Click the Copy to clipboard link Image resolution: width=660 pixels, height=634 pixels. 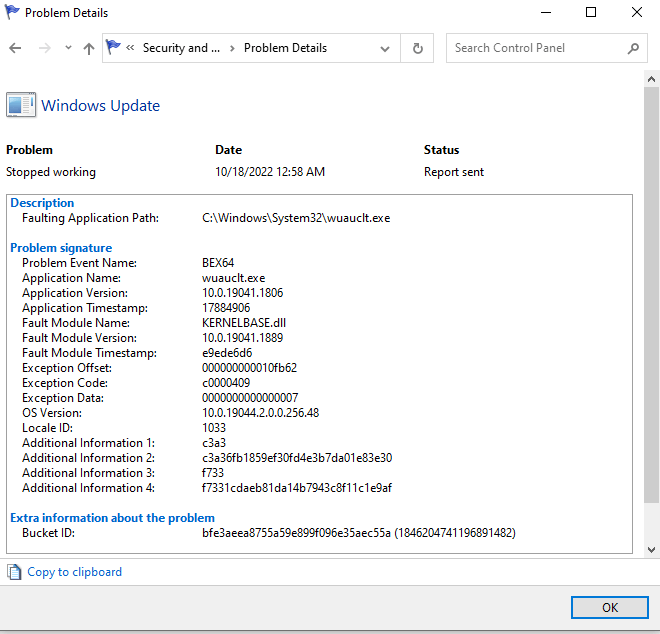[75, 572]
